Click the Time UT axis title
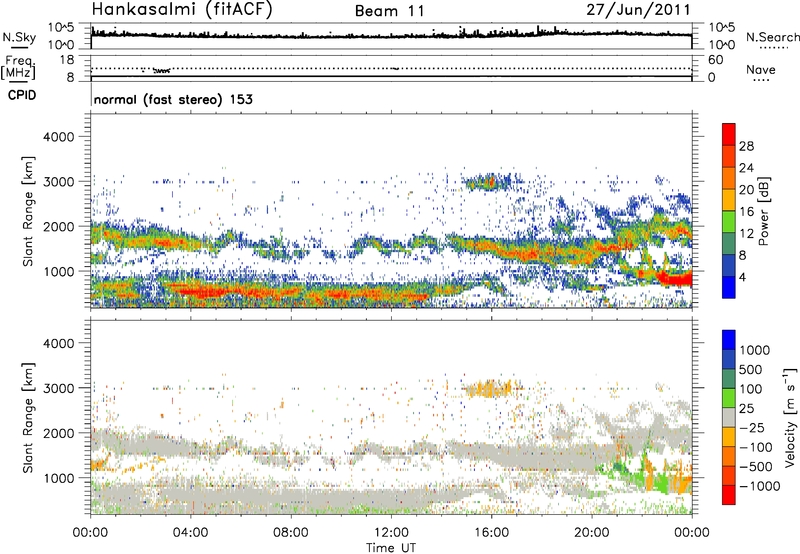Viewport: 800px width, 554px height. pyautogui.click(x=391, y=548)
